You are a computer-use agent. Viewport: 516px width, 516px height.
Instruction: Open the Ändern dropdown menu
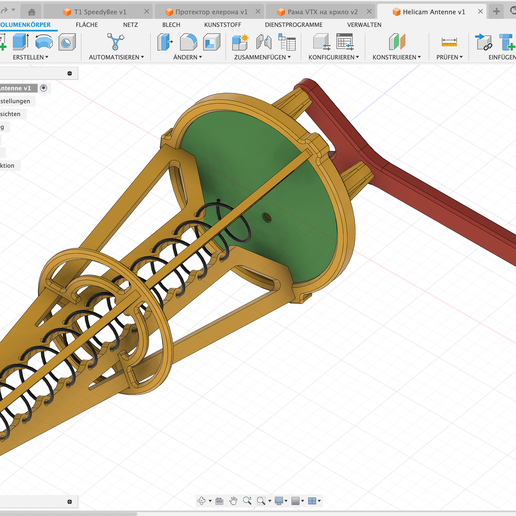point(187,57)
